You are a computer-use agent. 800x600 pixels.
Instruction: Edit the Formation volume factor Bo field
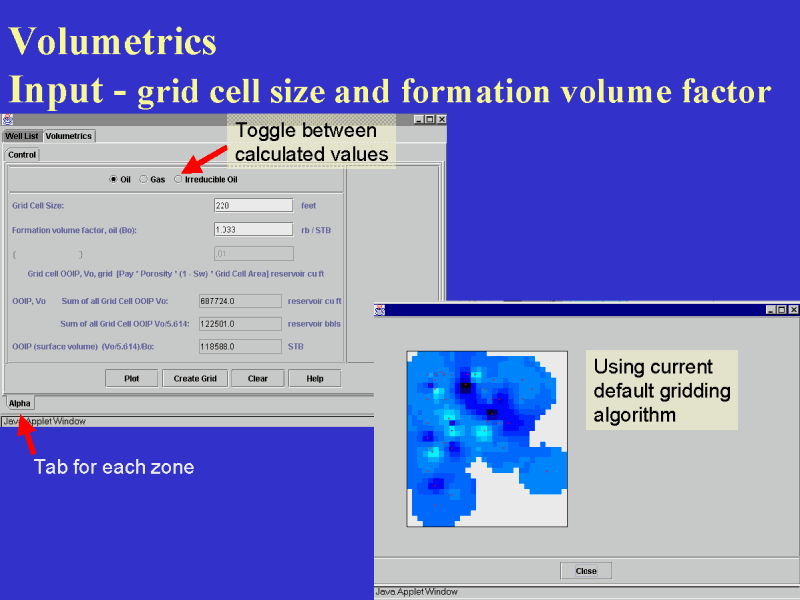(x=254, y=230)
